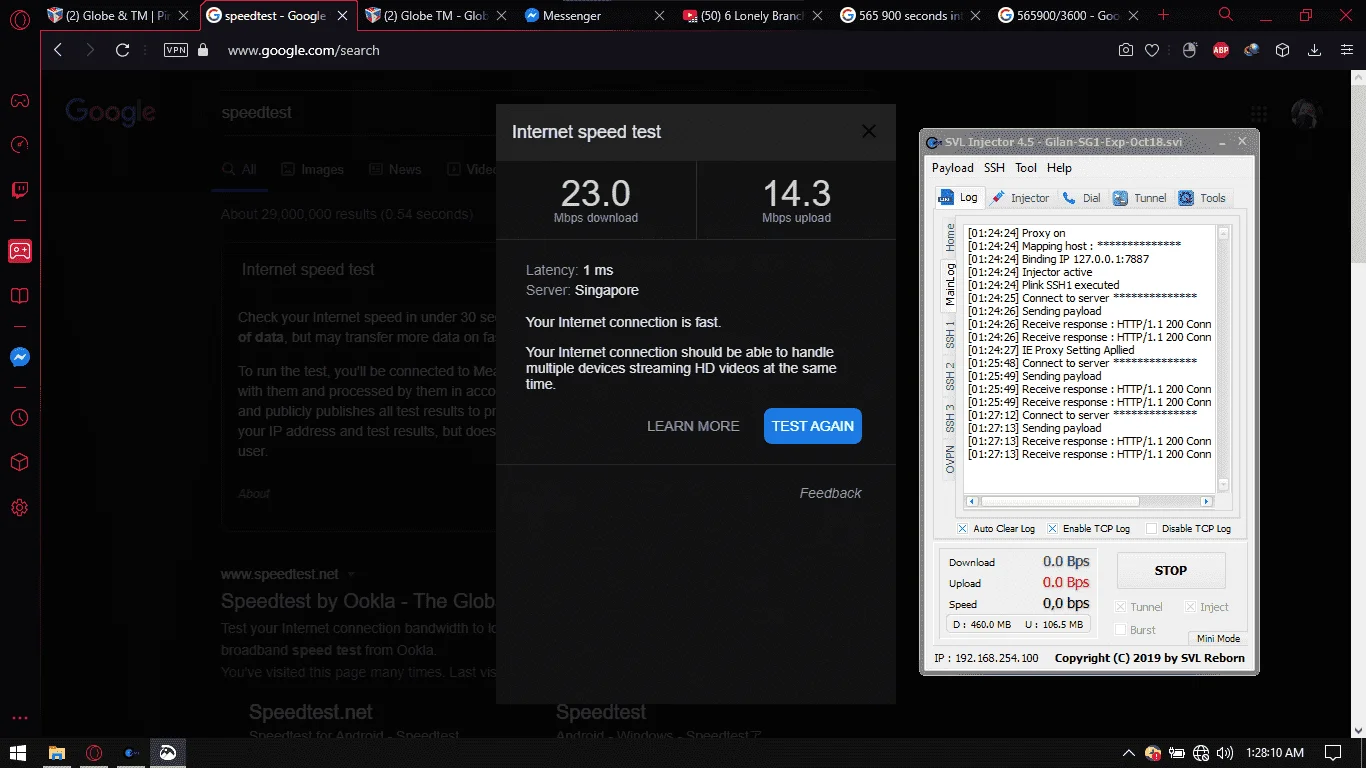Screen dimensions: 1366x768
Task: Open Feedback link in speed test dialog
Action: point(830,493)
